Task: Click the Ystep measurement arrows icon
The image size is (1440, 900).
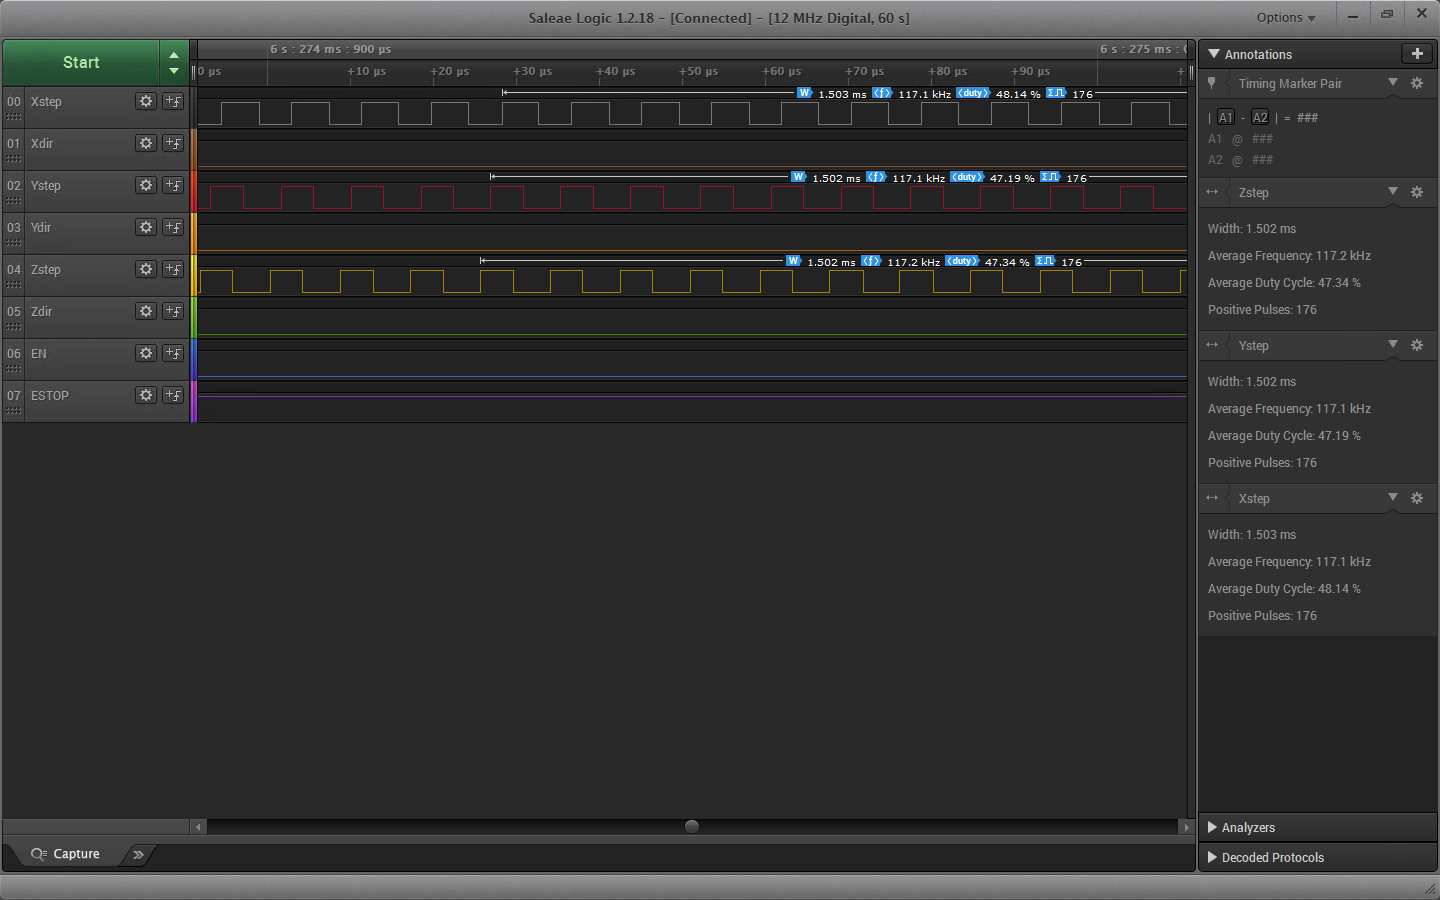Action: pos(1212,345)
